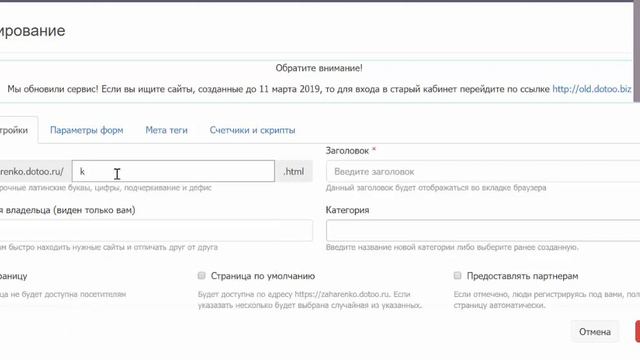The width and height of the screenshot is (640, 360).
Task: Click the Заголовок field label
Action: click(347, 151)
